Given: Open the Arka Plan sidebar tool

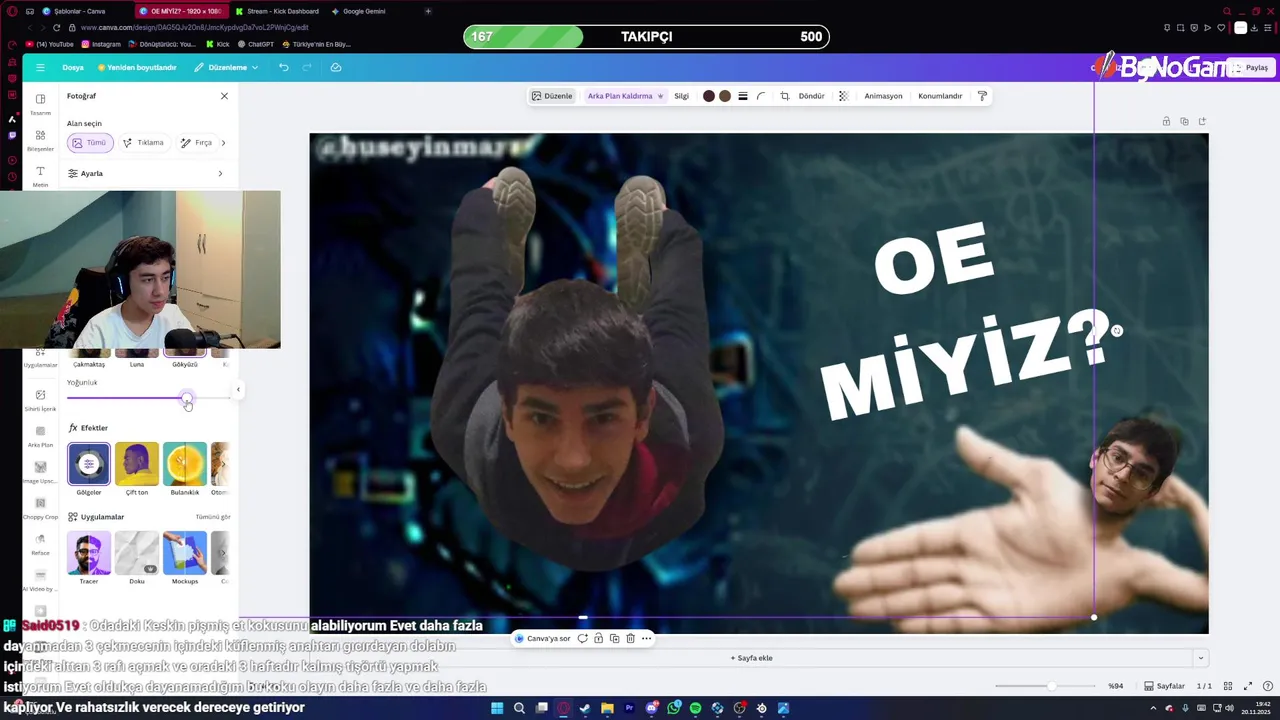Looking at the screenshot, I should pyautogui.click(x=40, y=436).
